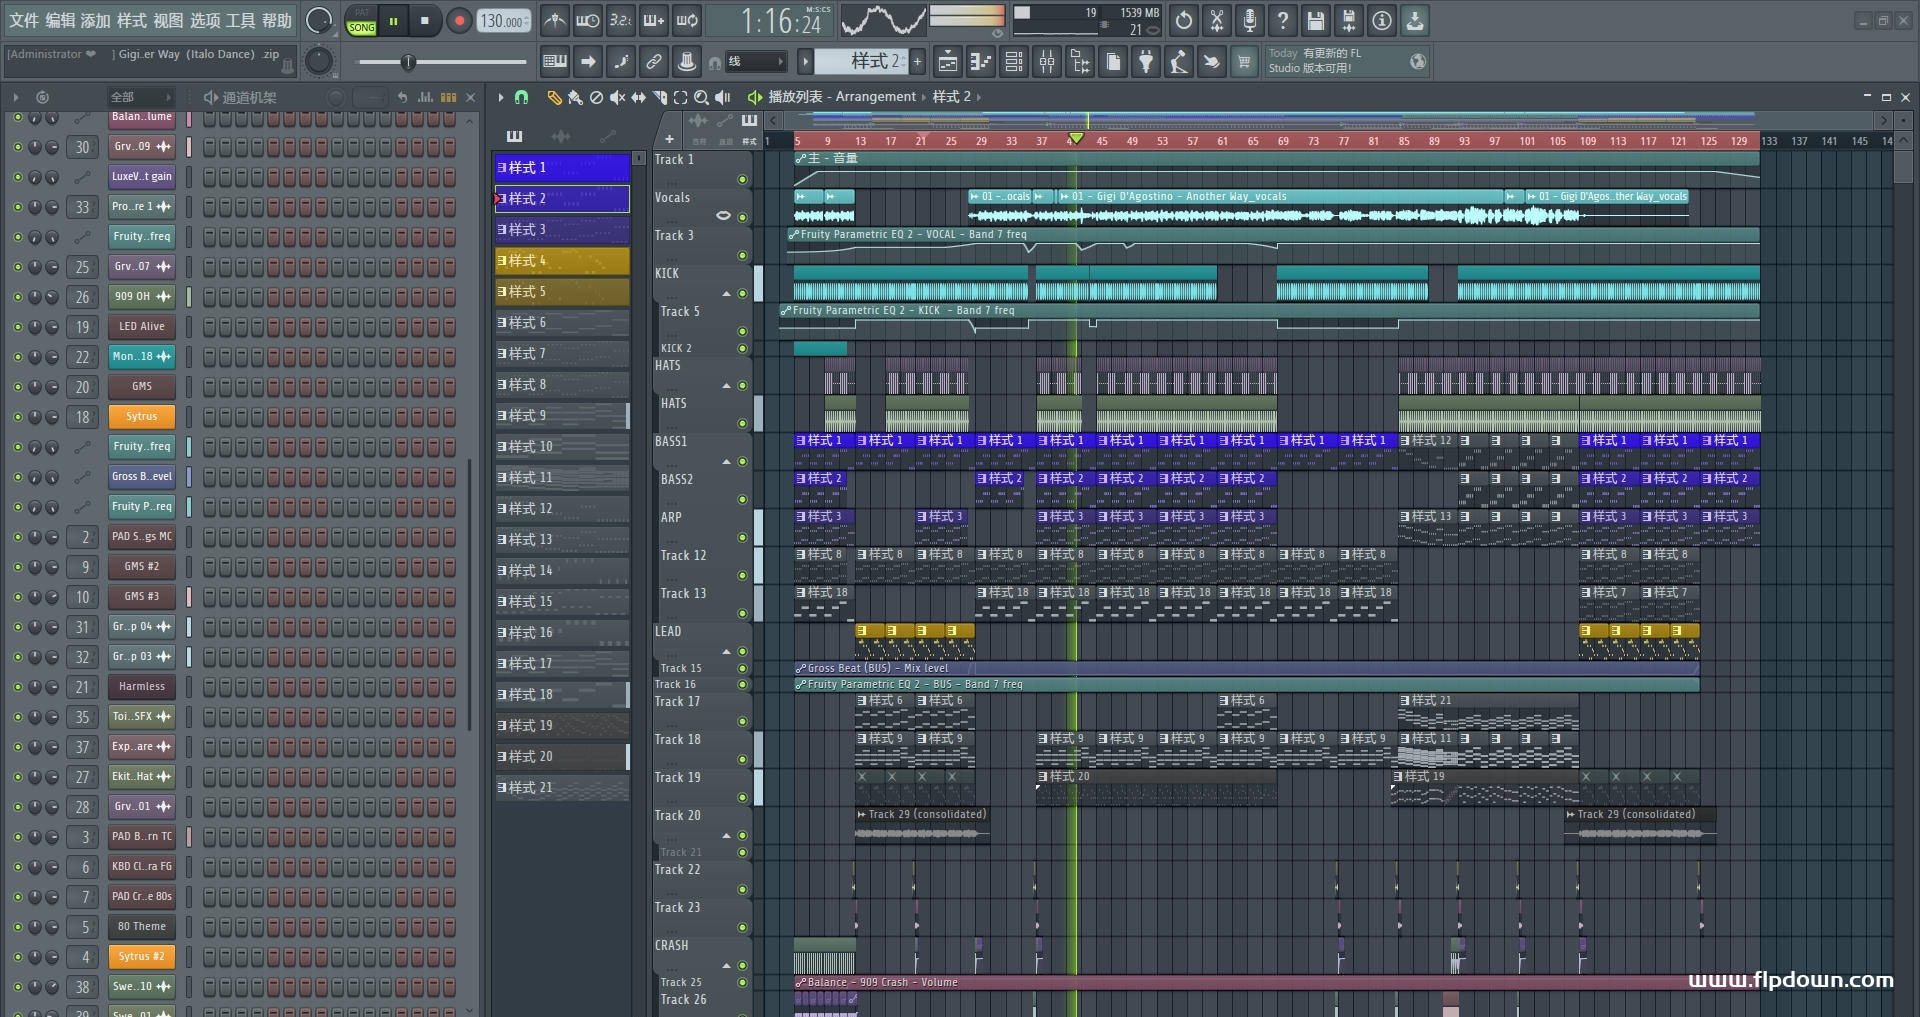Select the pencil draw tool in playlist
Image resolution: width=1920 pixels, height=1017 pixels.
coord(553,97)
